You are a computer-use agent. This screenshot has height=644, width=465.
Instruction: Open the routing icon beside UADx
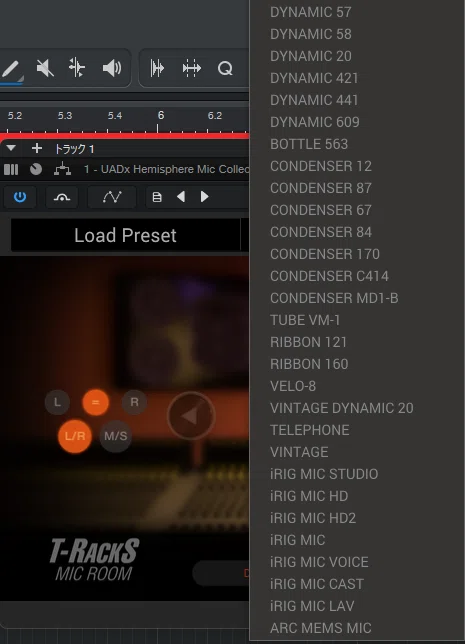[62, 169]
